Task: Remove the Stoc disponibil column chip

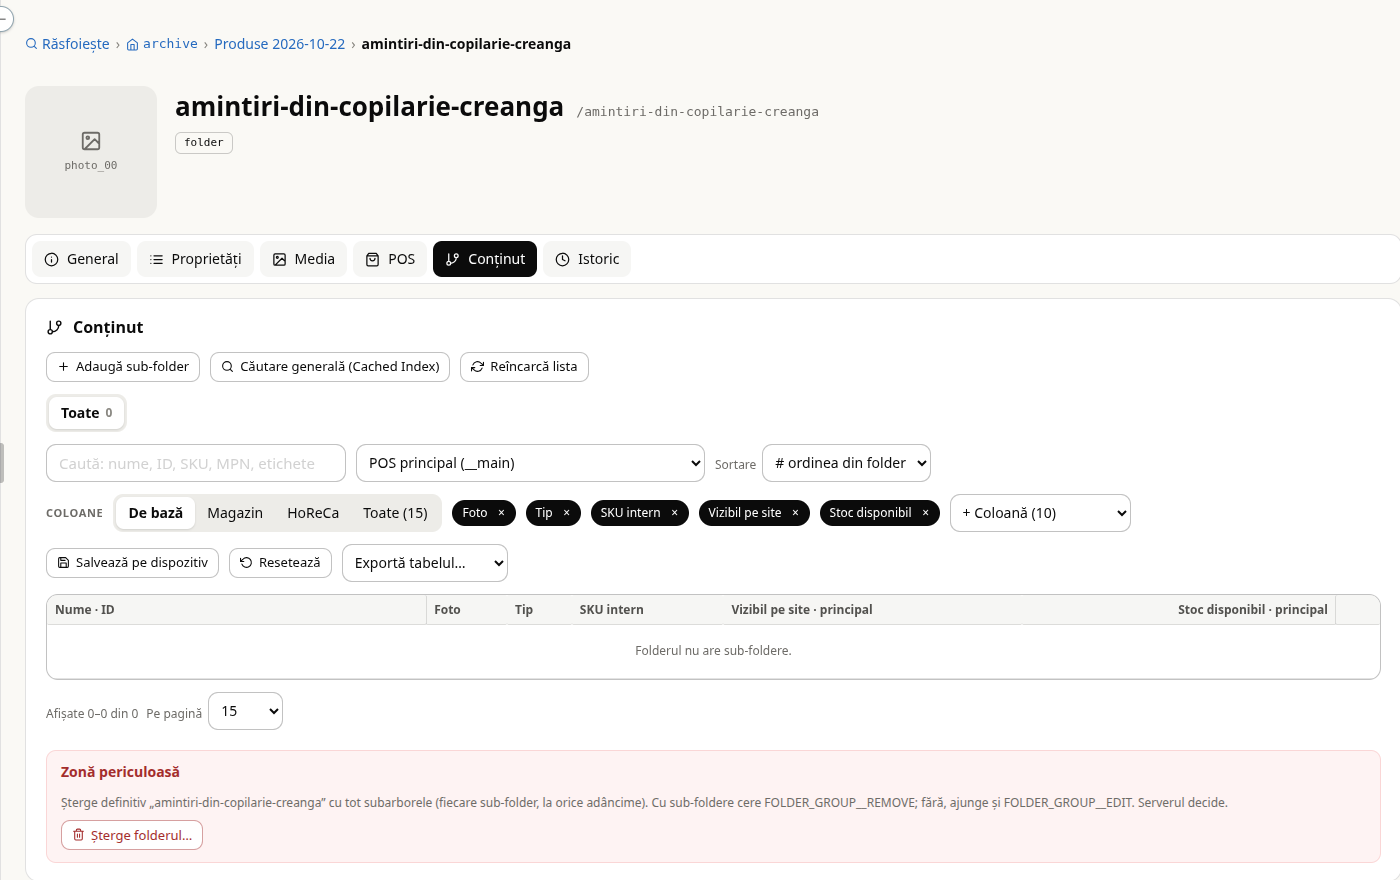Action: (x=925, y=513)
